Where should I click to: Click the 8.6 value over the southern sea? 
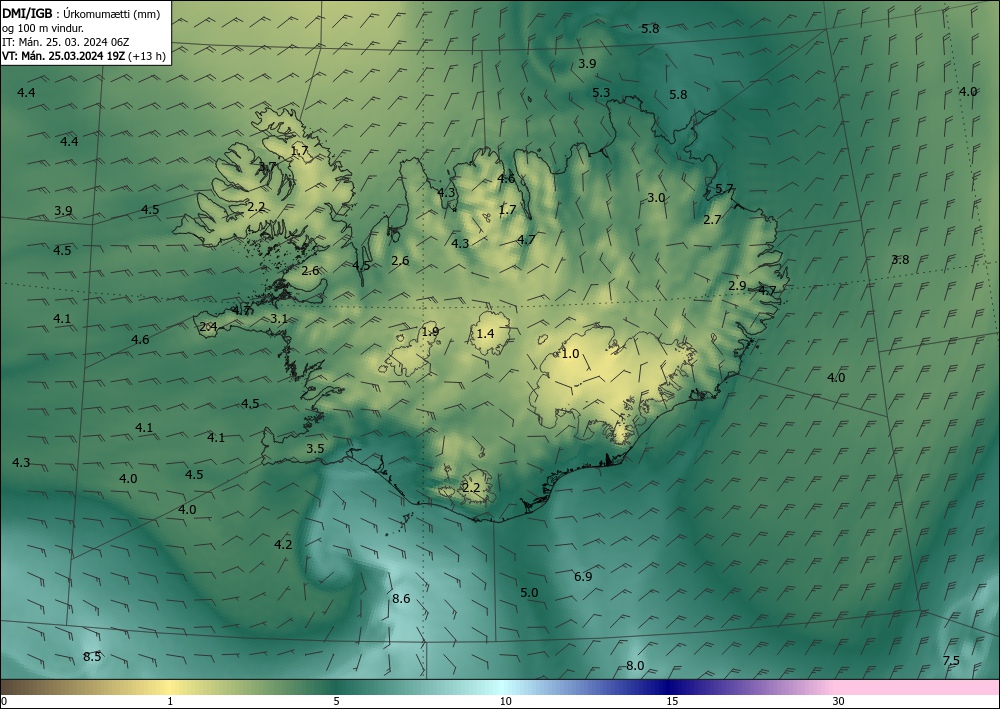click(x=401, y=598)
